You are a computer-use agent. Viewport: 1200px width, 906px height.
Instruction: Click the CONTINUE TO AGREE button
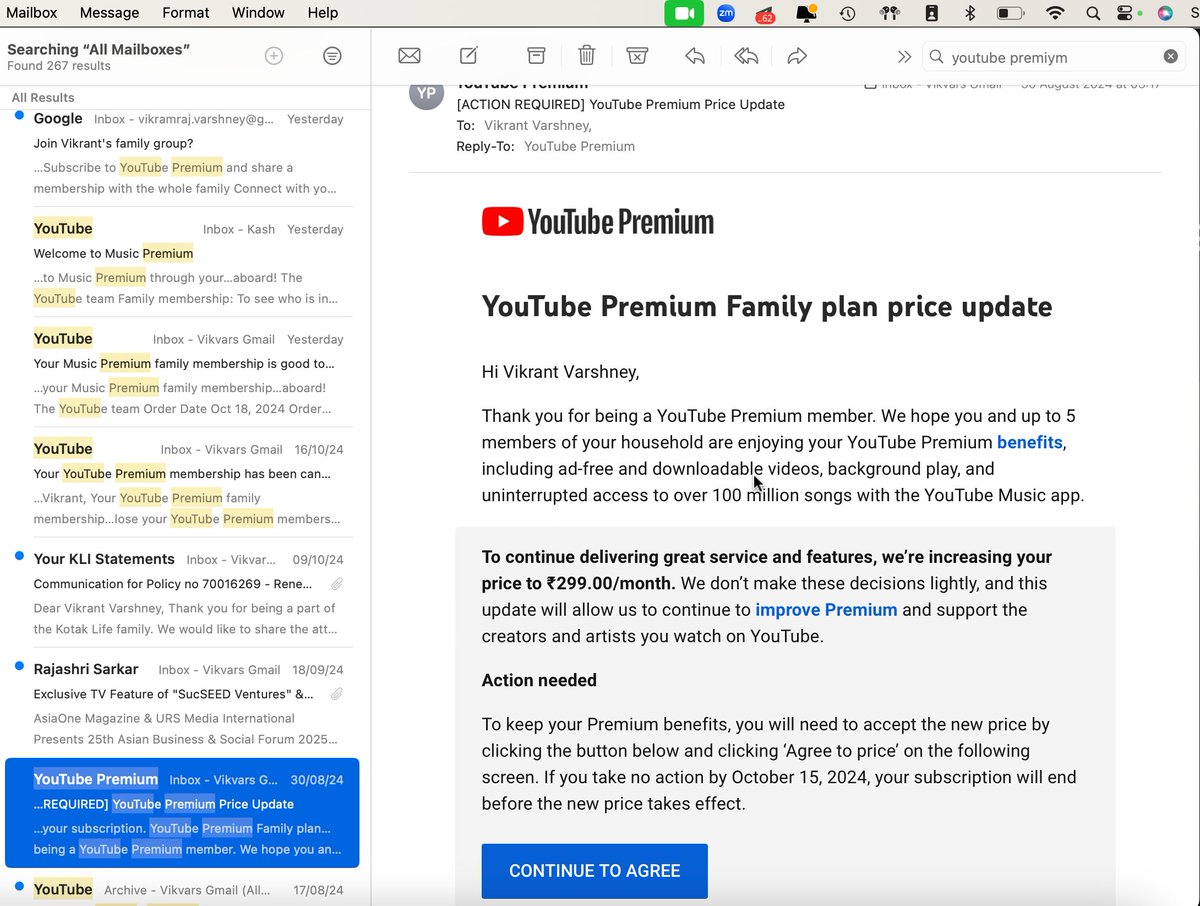point(595,871)
